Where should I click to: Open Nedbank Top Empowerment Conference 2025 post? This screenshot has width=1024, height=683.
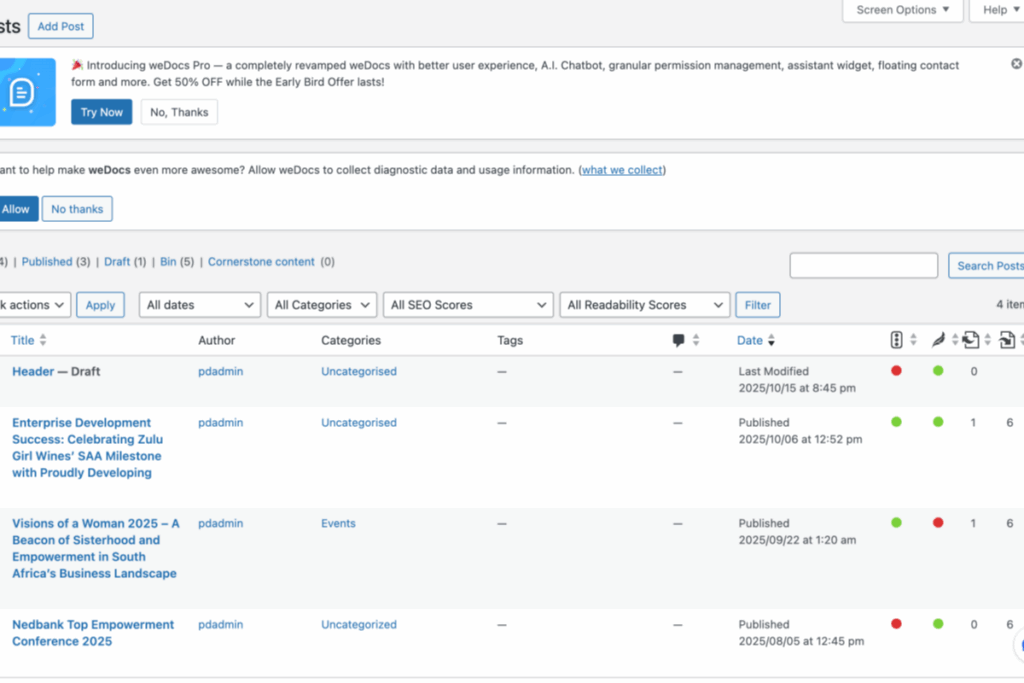click(x=93, y=633)
